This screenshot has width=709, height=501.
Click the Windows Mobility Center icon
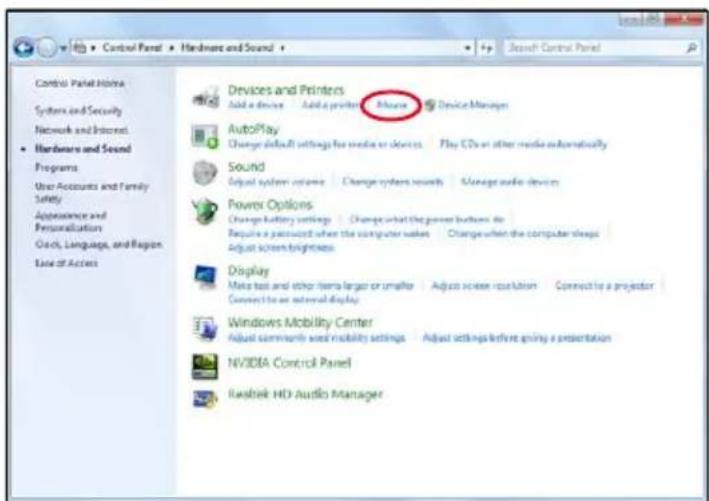coord(205,328)
